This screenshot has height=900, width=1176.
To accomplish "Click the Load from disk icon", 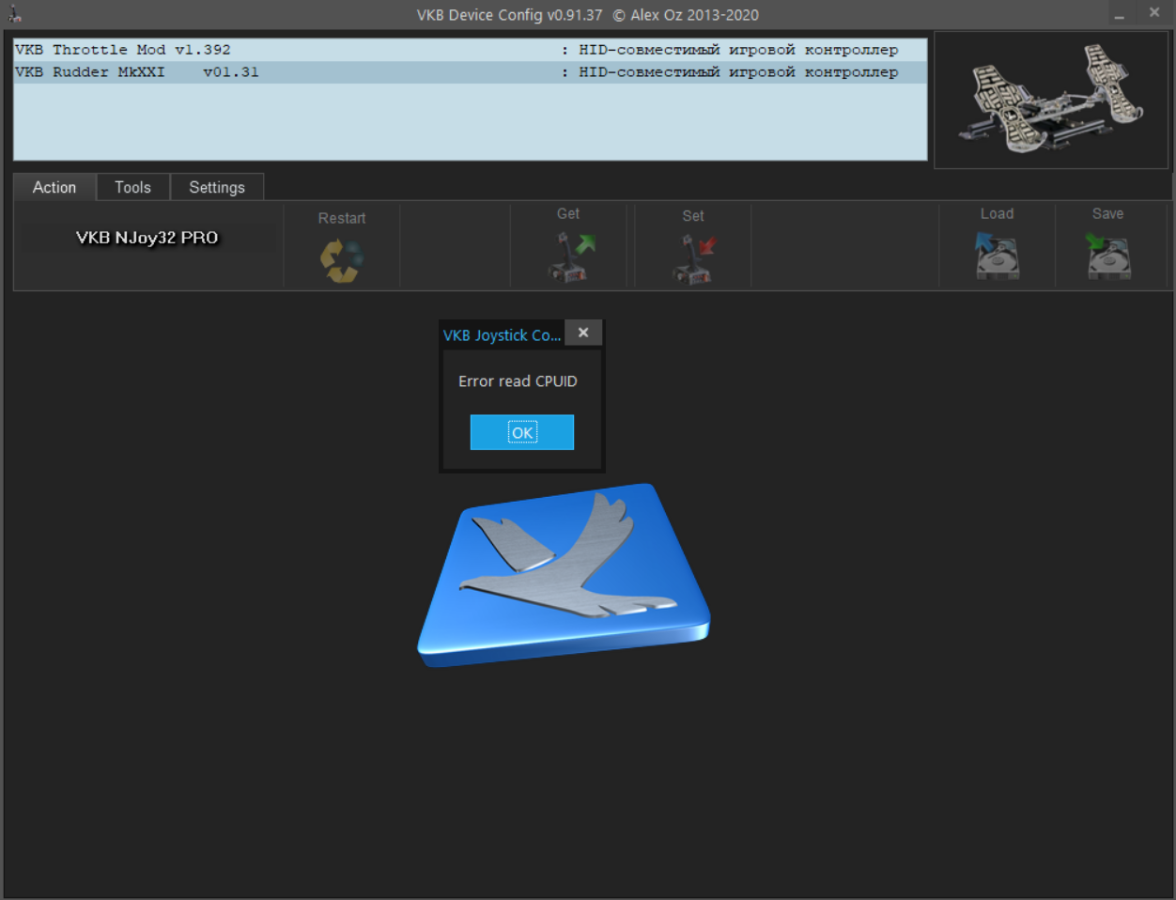I will tap(996, 255).
